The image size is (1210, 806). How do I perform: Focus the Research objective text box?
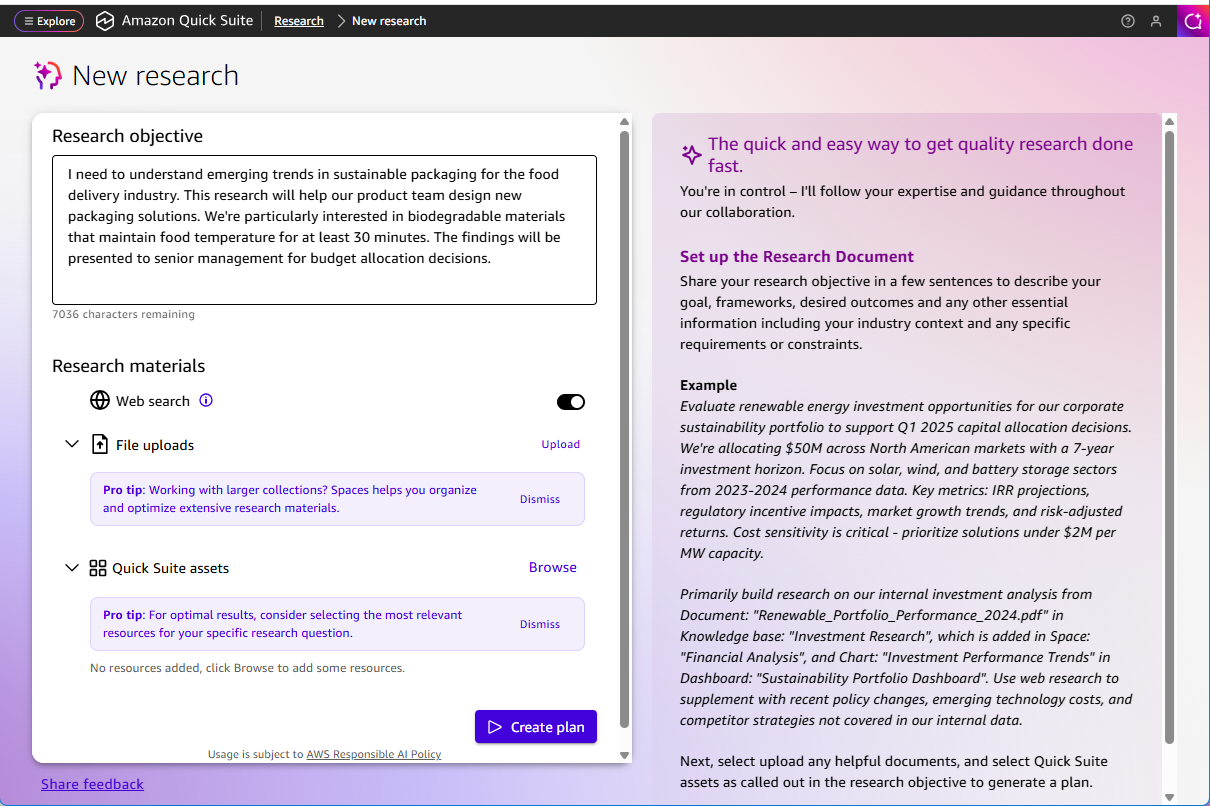(x=324, y=230)
